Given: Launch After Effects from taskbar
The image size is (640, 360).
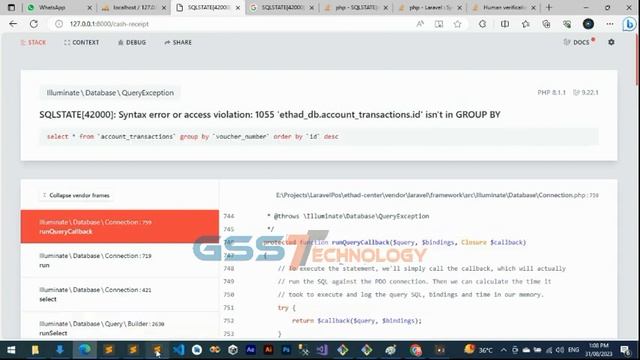Looking at the screenshot, I should point(250,350).
